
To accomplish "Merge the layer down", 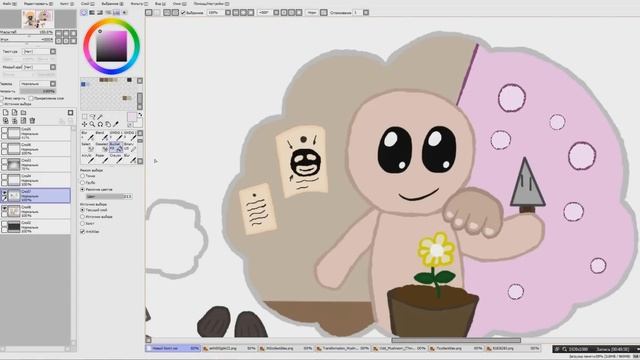I will pyautogui.click(x=15, y=120).
